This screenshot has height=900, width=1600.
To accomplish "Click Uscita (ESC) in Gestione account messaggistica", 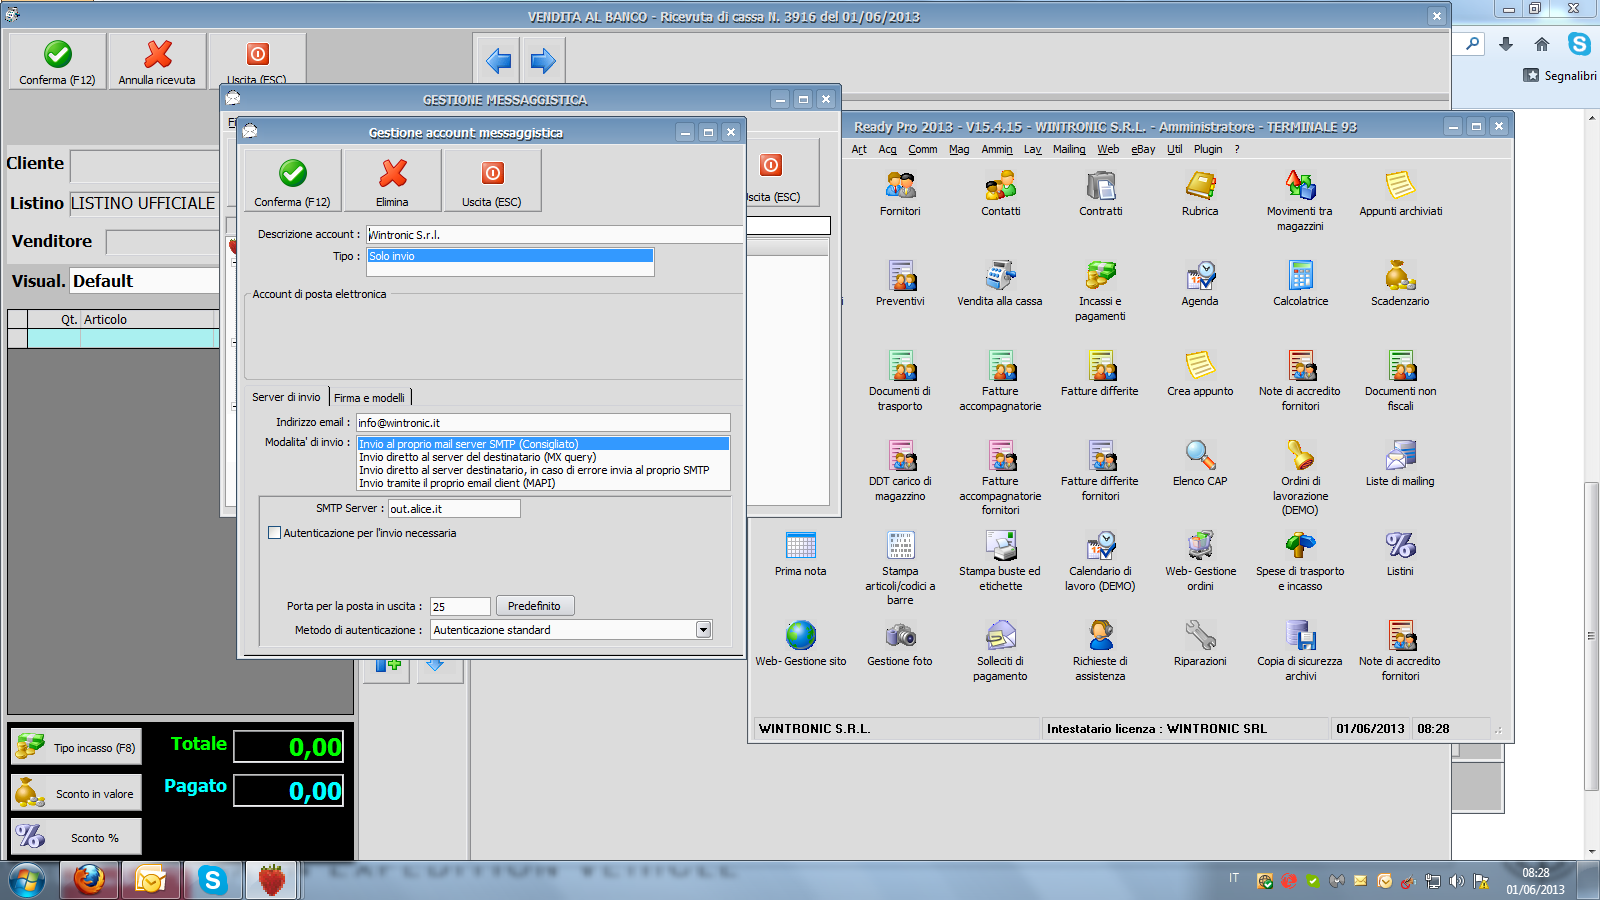I will pos(492,181).
